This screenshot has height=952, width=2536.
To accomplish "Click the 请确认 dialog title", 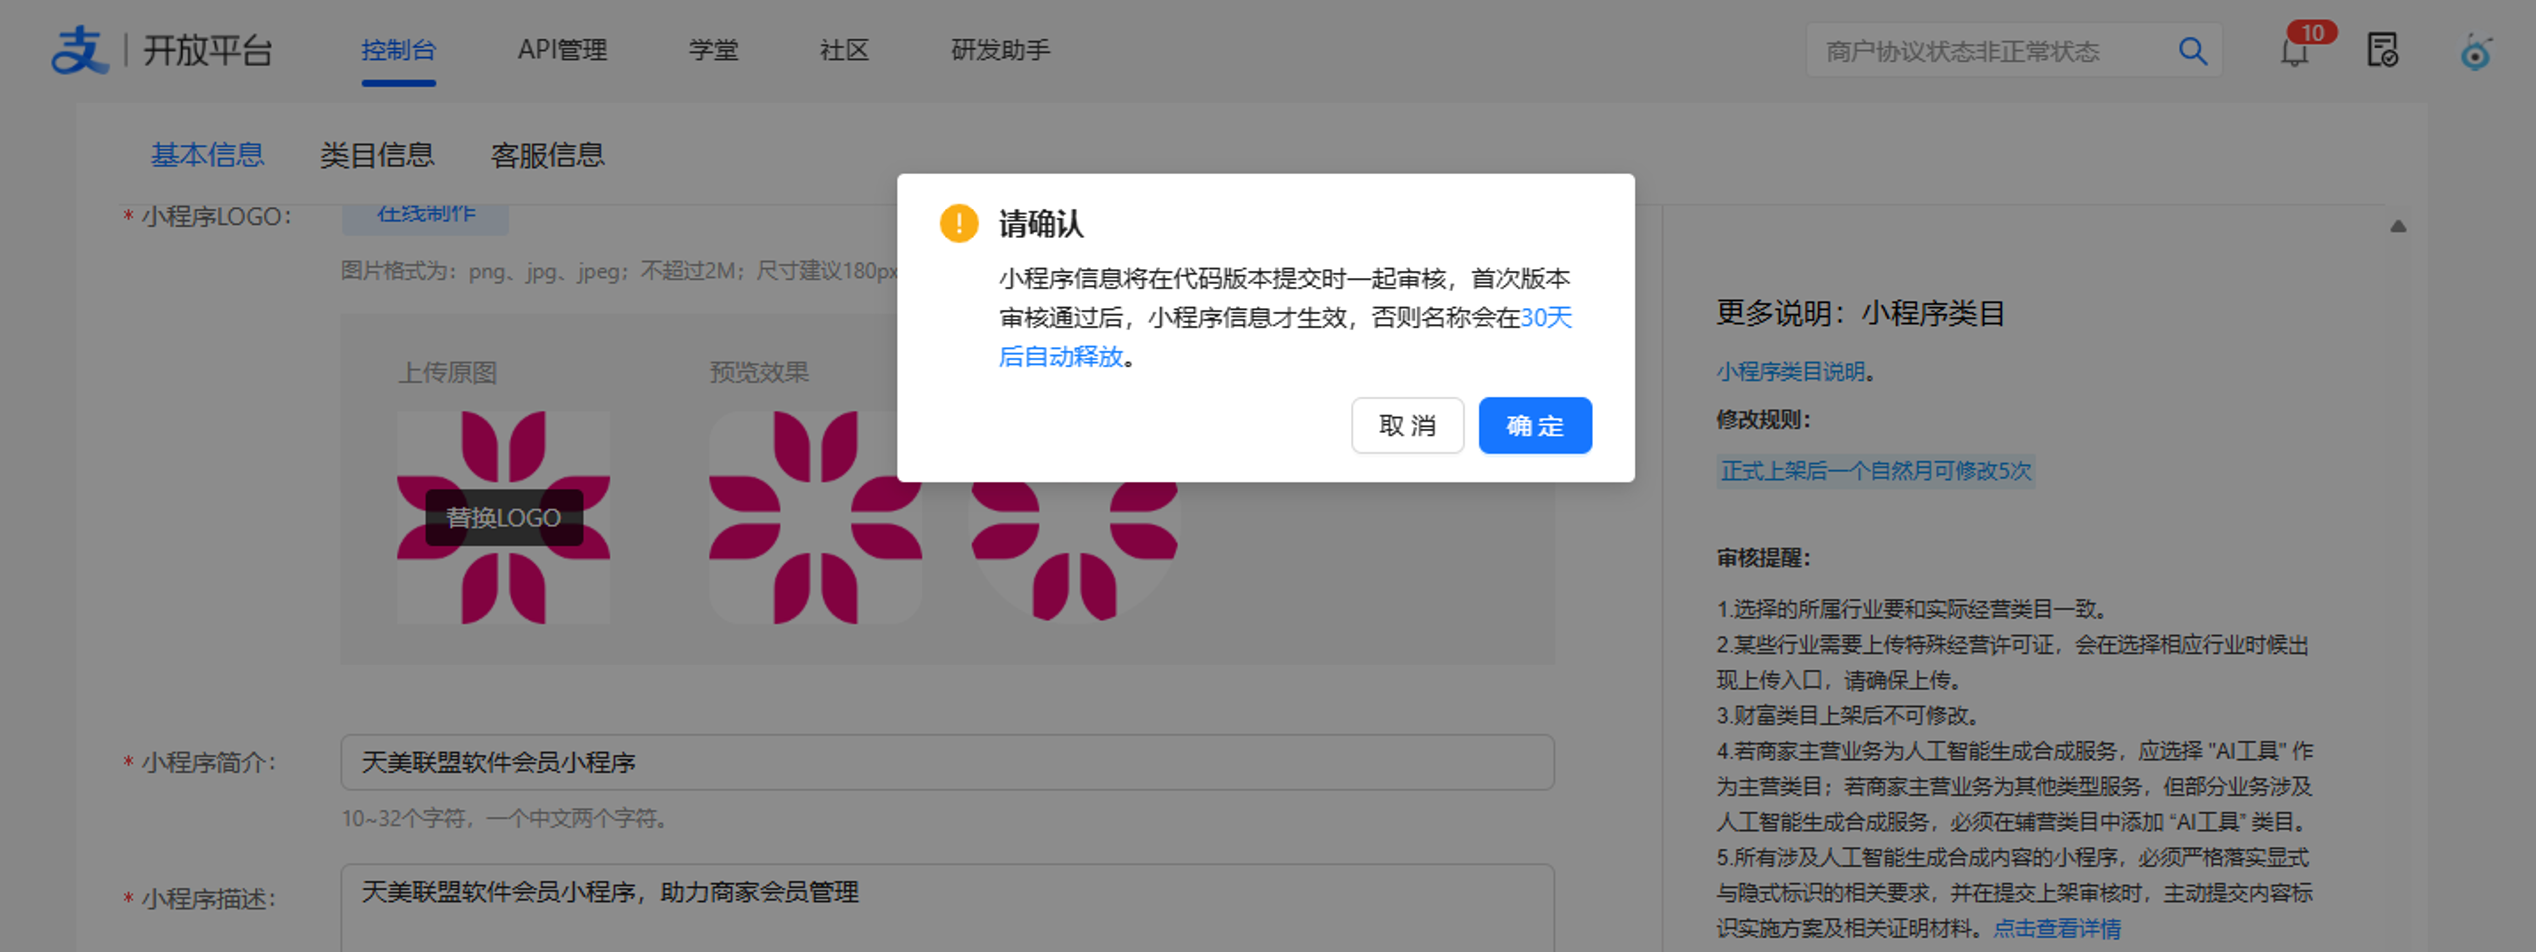I will point(1040,224).
